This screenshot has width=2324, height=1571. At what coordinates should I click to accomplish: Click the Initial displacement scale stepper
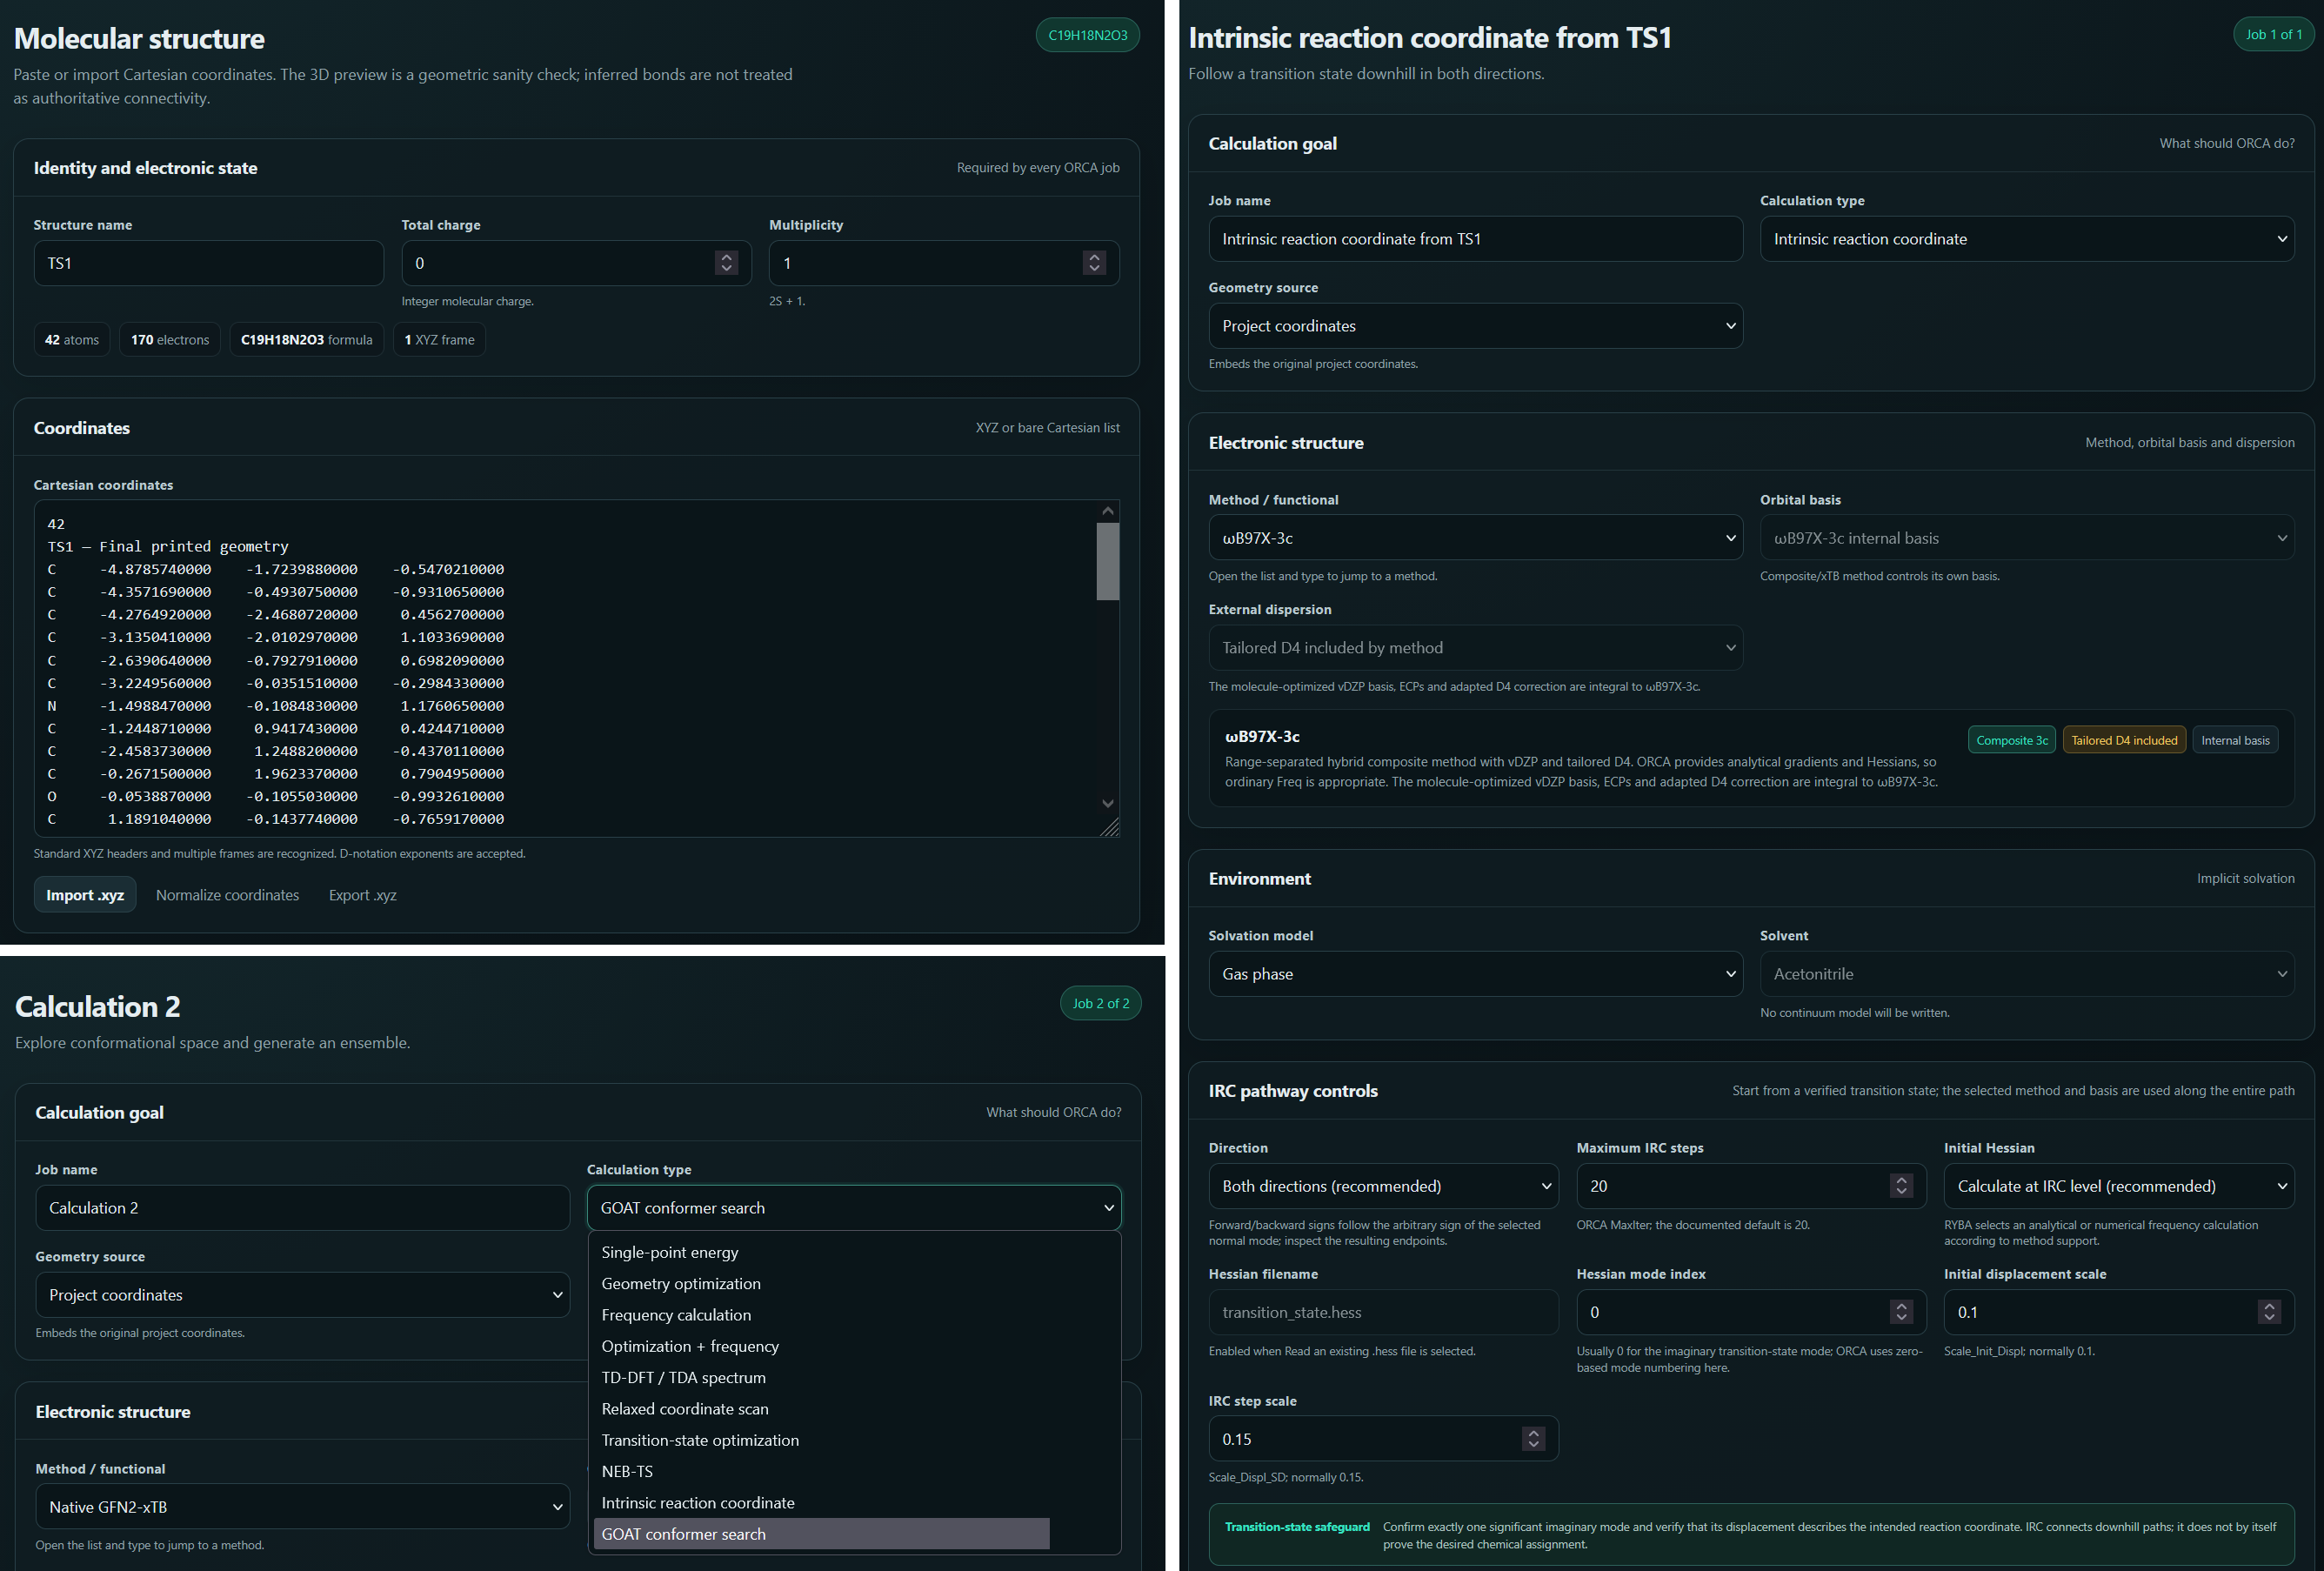[x=2269, y=1312]
